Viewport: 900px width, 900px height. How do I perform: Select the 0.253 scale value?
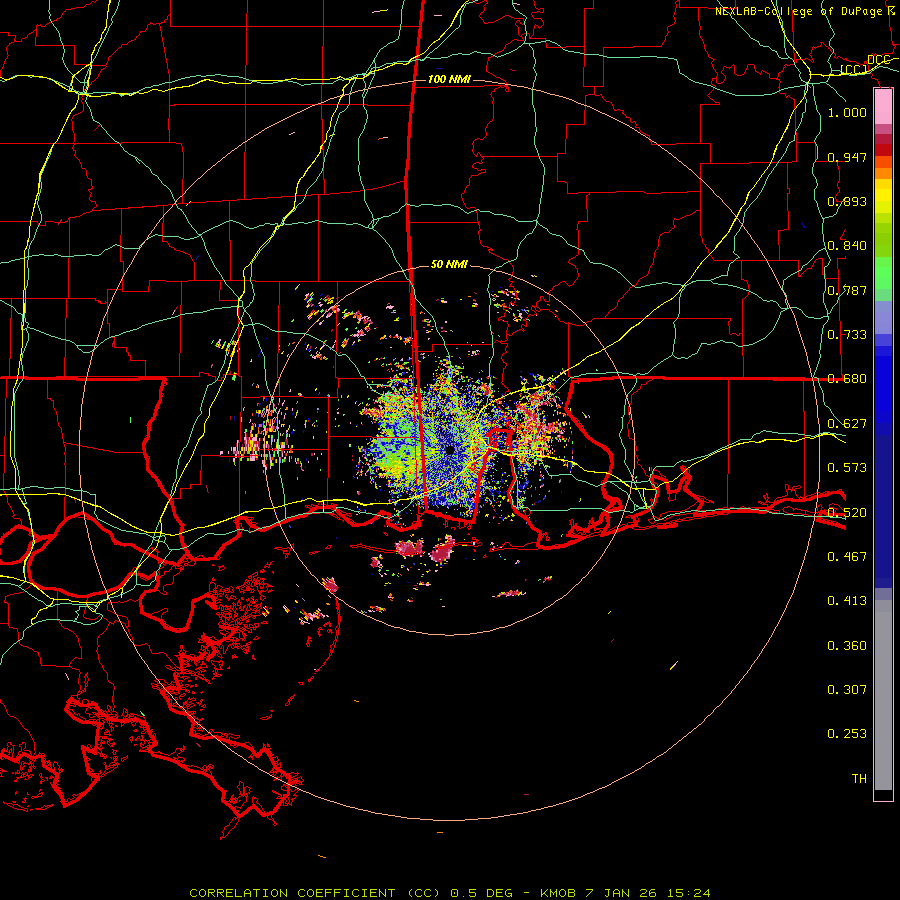point(847,734)
